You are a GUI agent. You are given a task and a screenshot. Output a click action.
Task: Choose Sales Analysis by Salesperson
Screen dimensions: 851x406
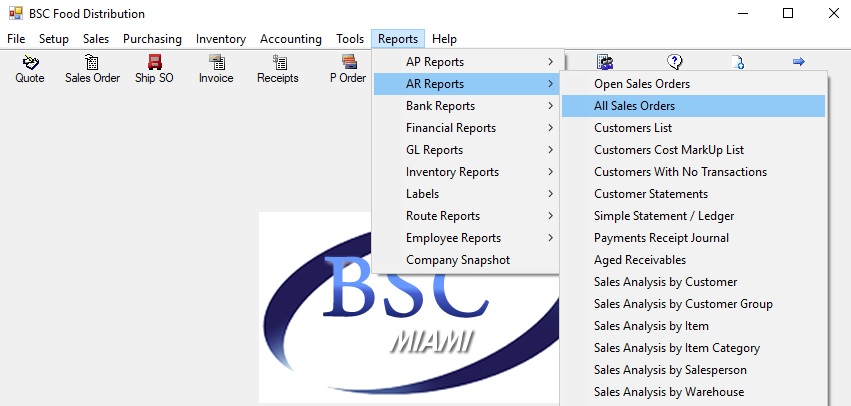point(693,370)
